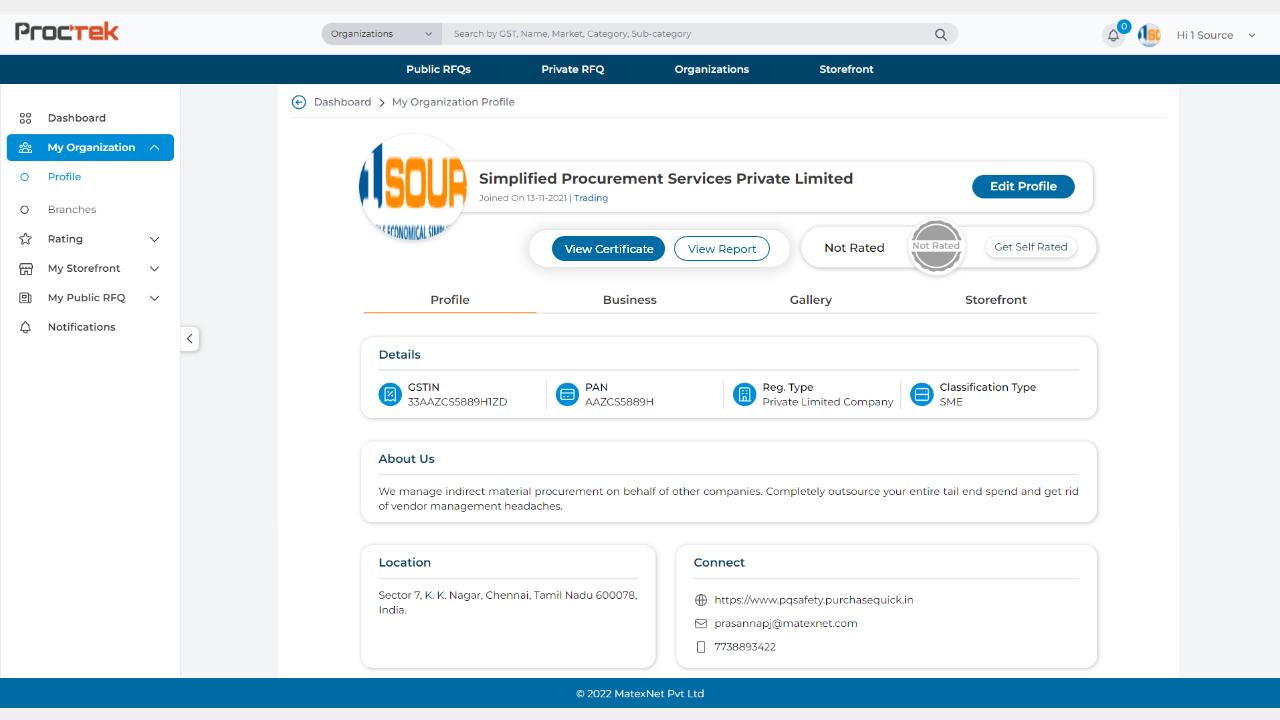1280x720 pixels.
Task: Select the Branches sidebar item
Action: (72, 210)
